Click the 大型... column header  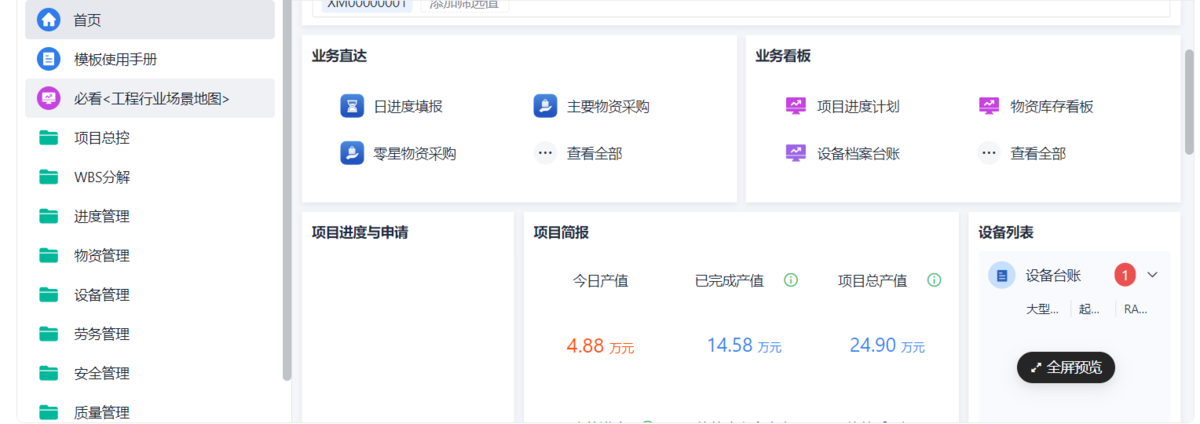pos(1042,309)
